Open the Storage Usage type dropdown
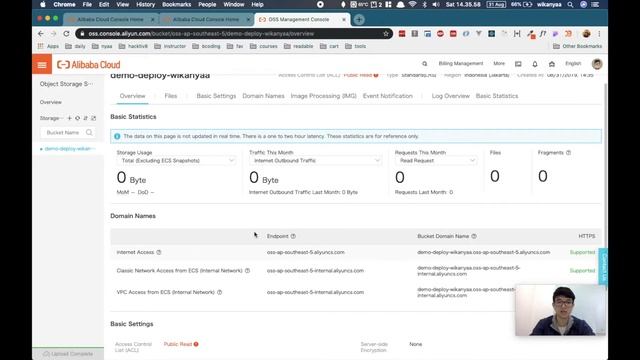 point(177,161)
